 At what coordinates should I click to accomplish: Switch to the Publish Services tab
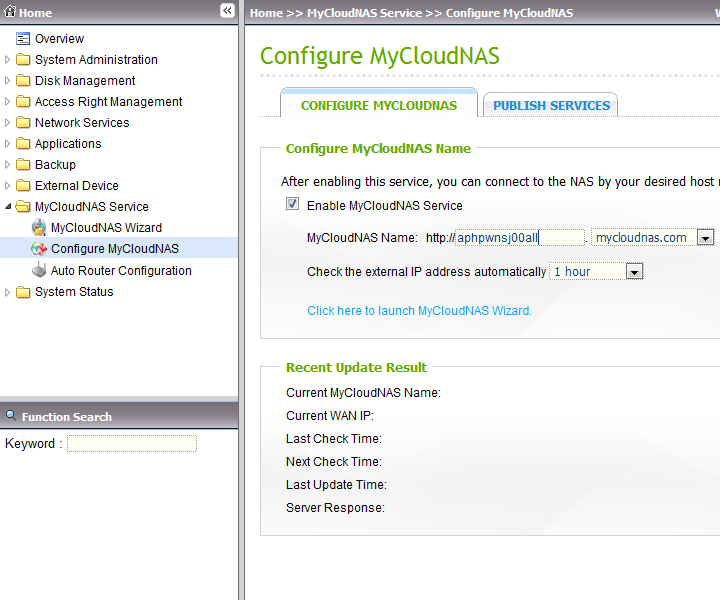tap(551, 105)
